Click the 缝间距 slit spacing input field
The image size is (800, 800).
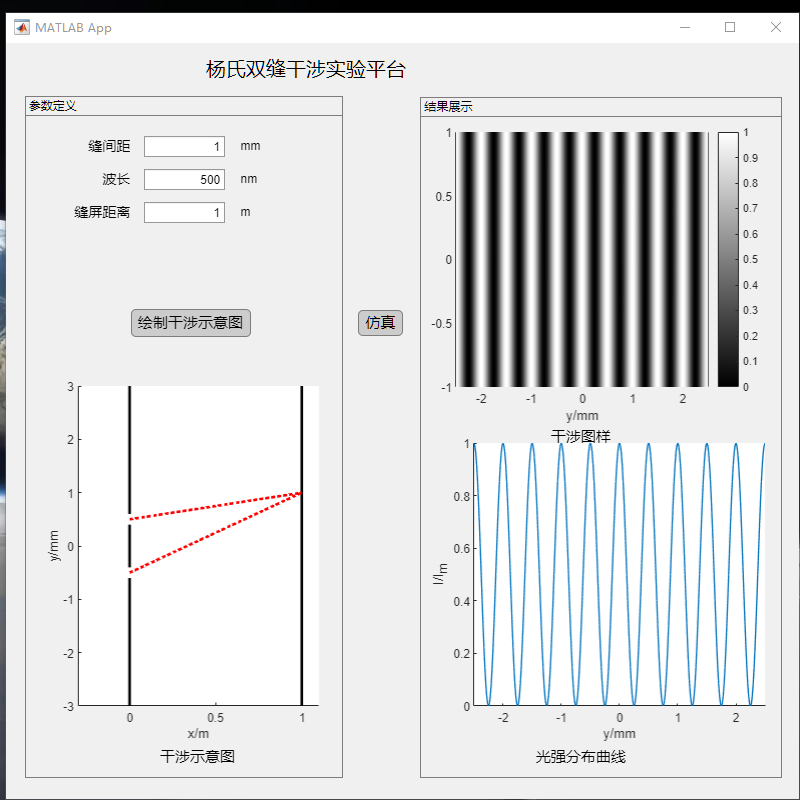click(x=184, y=146)
